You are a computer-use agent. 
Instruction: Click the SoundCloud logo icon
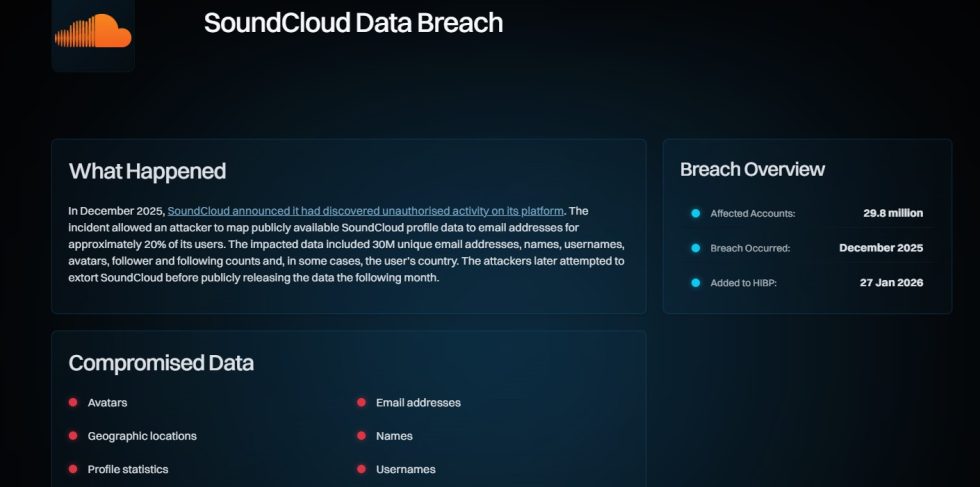[x=93, y=33]
